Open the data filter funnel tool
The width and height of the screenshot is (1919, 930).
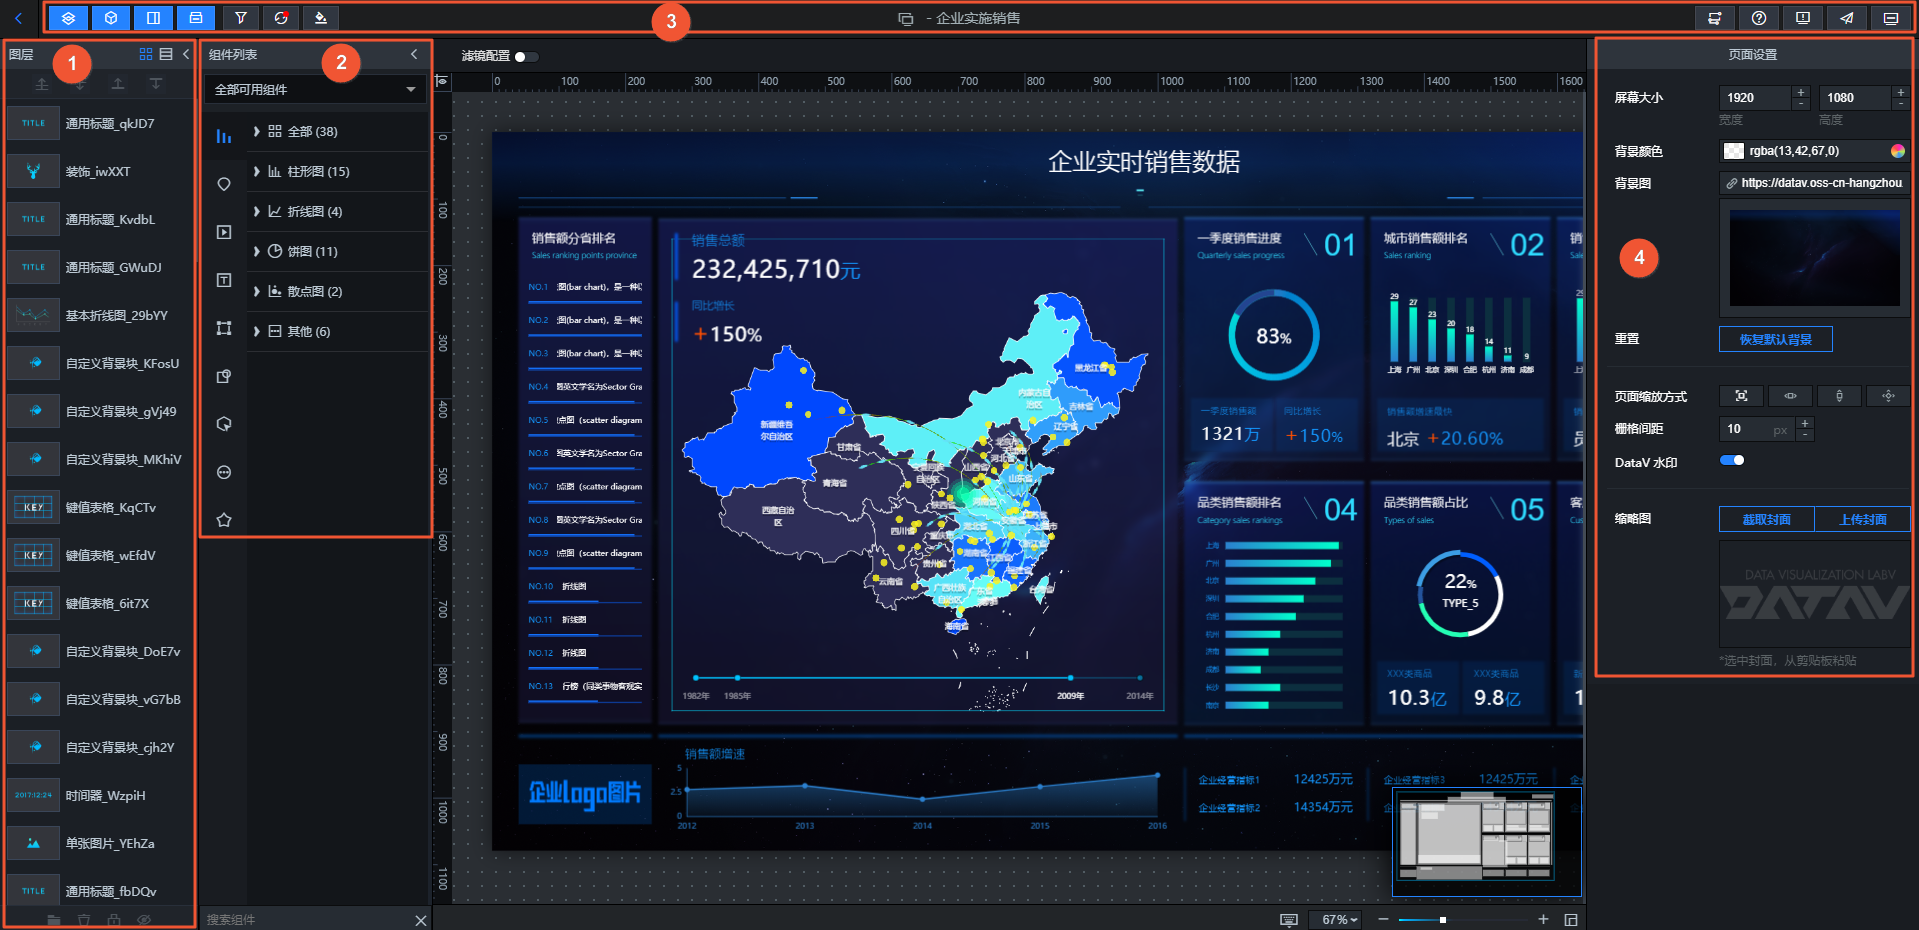click(241, 18)
